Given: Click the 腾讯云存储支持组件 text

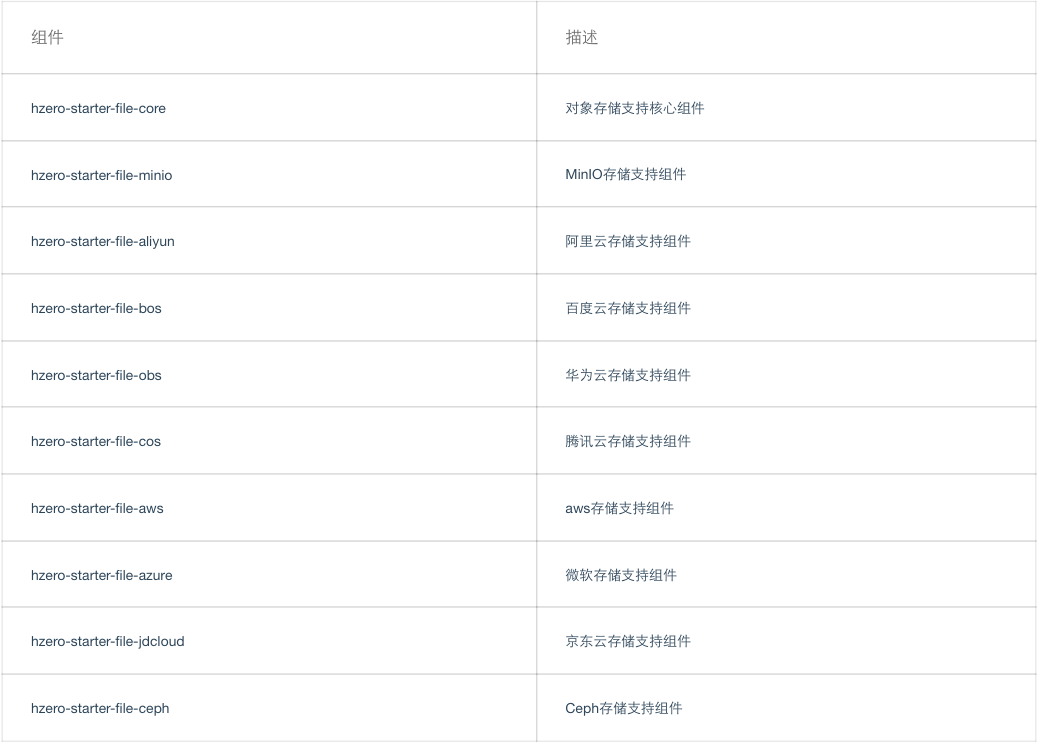Looking at the screenshot, I should [627, 441].
